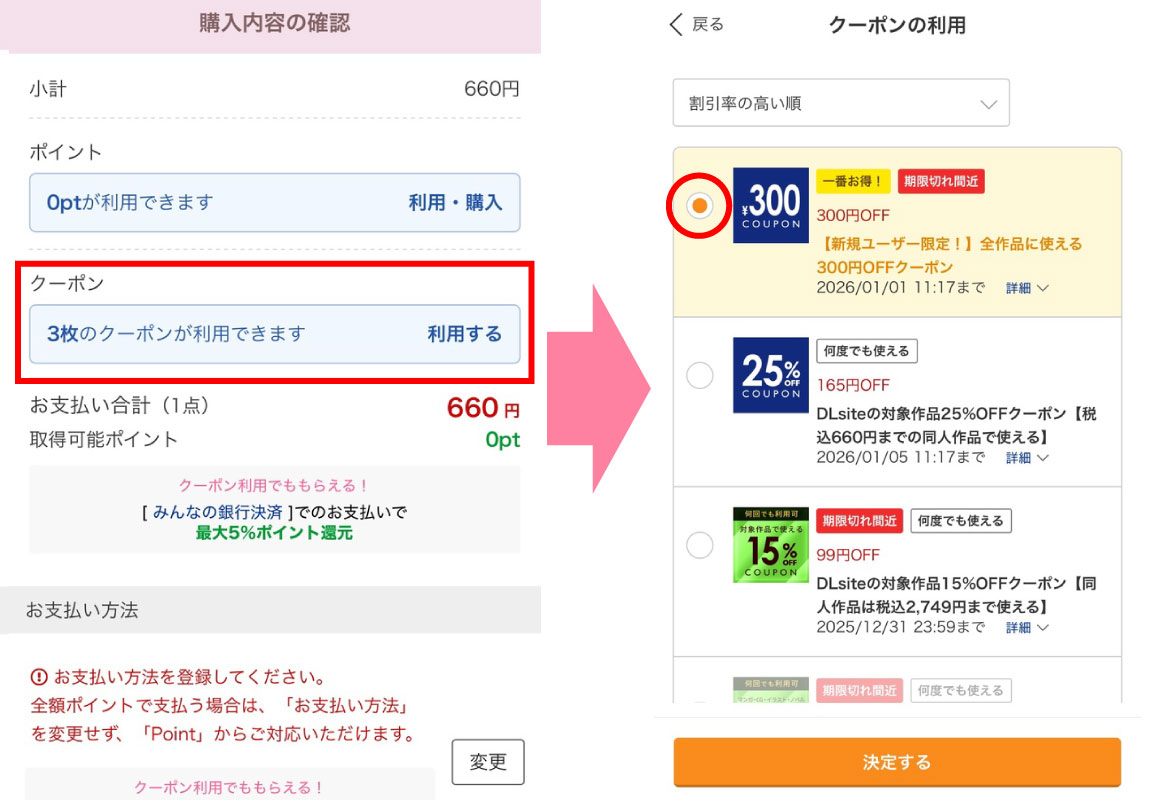Click the 一番お得！ yellow badge
Viewport: 1150px width, 800px height.
coord(853,181)
